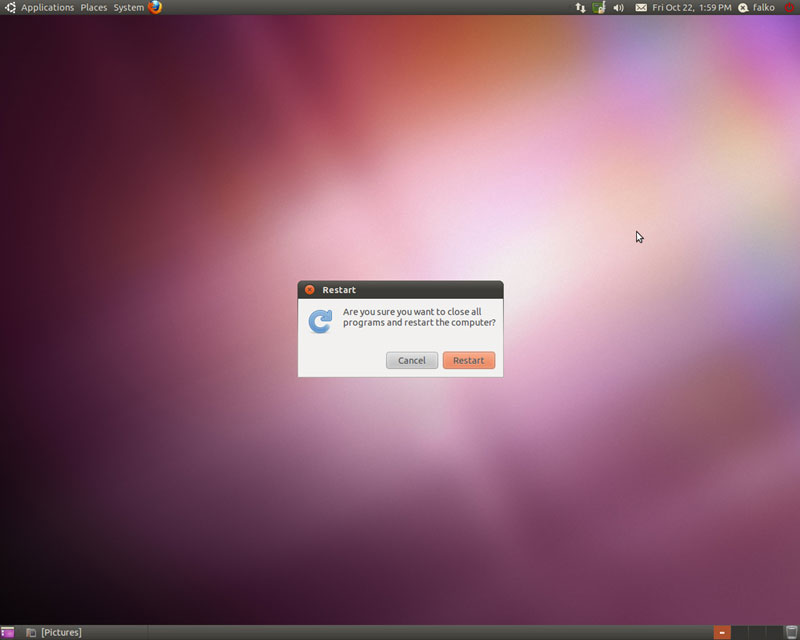
Task: Open the green chip panel applet
Action: [598, 8]
